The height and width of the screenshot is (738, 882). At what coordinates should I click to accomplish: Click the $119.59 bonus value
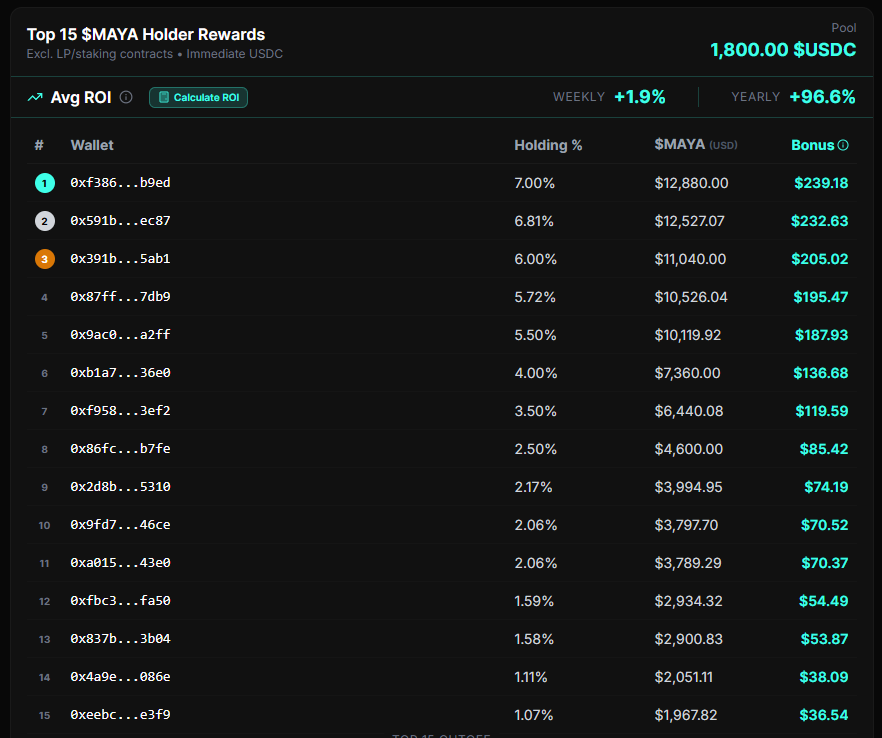click(x=822, y=411)
